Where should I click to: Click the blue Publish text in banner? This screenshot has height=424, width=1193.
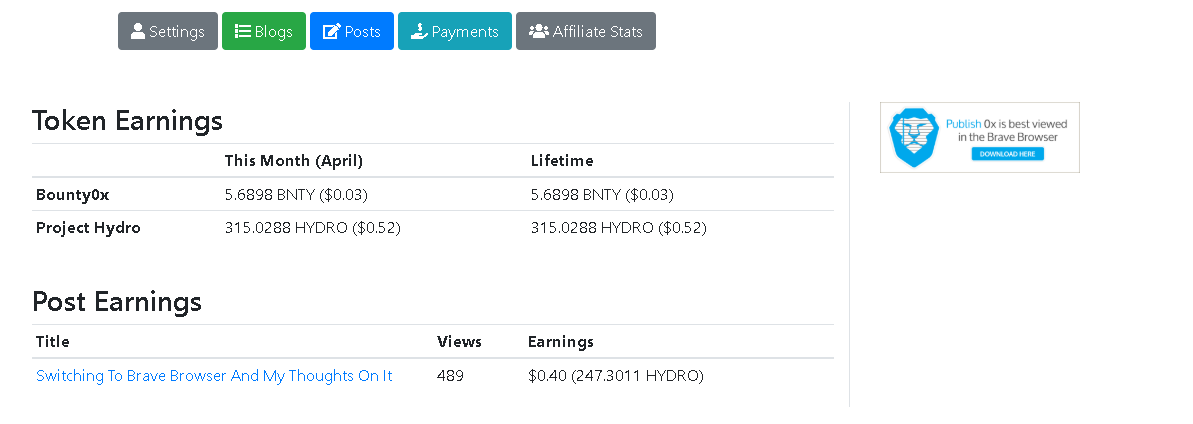tap(963, 124)
